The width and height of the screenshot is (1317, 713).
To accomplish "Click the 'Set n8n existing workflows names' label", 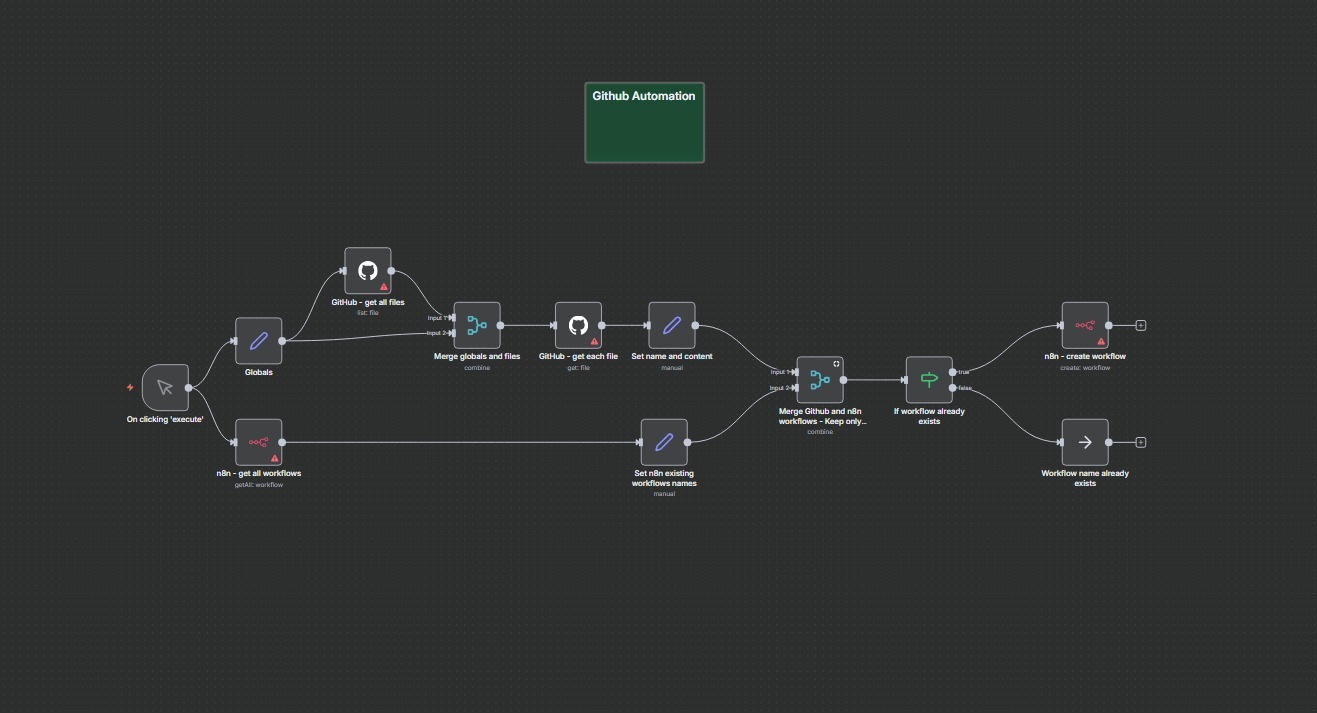I will 664,478.
